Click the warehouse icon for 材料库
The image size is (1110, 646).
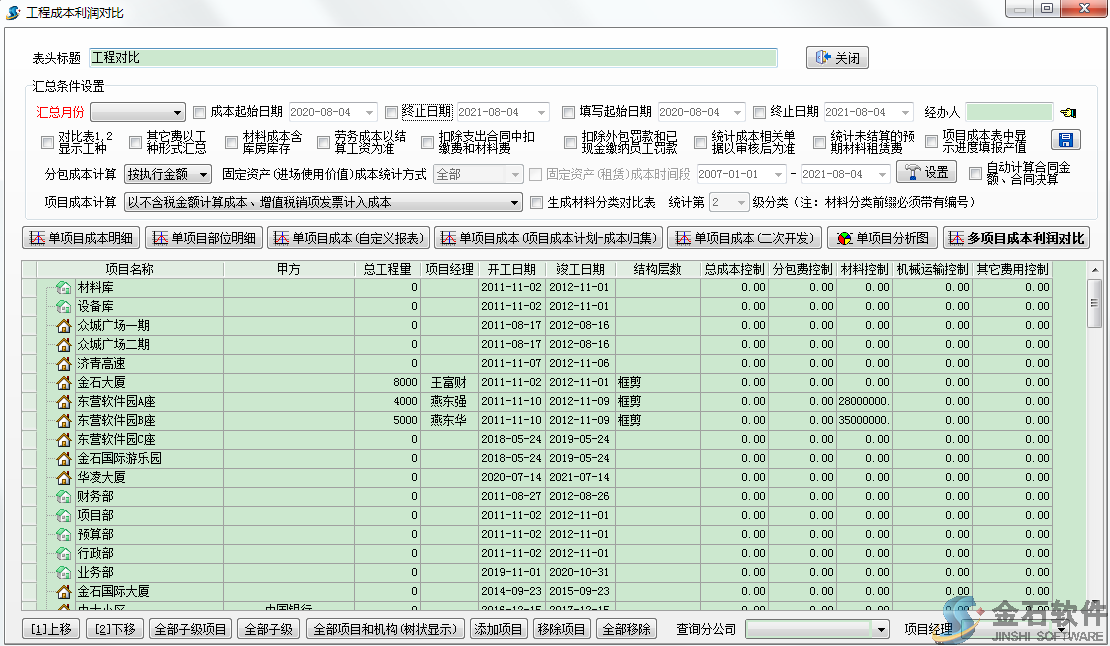[x=64, y=287]
